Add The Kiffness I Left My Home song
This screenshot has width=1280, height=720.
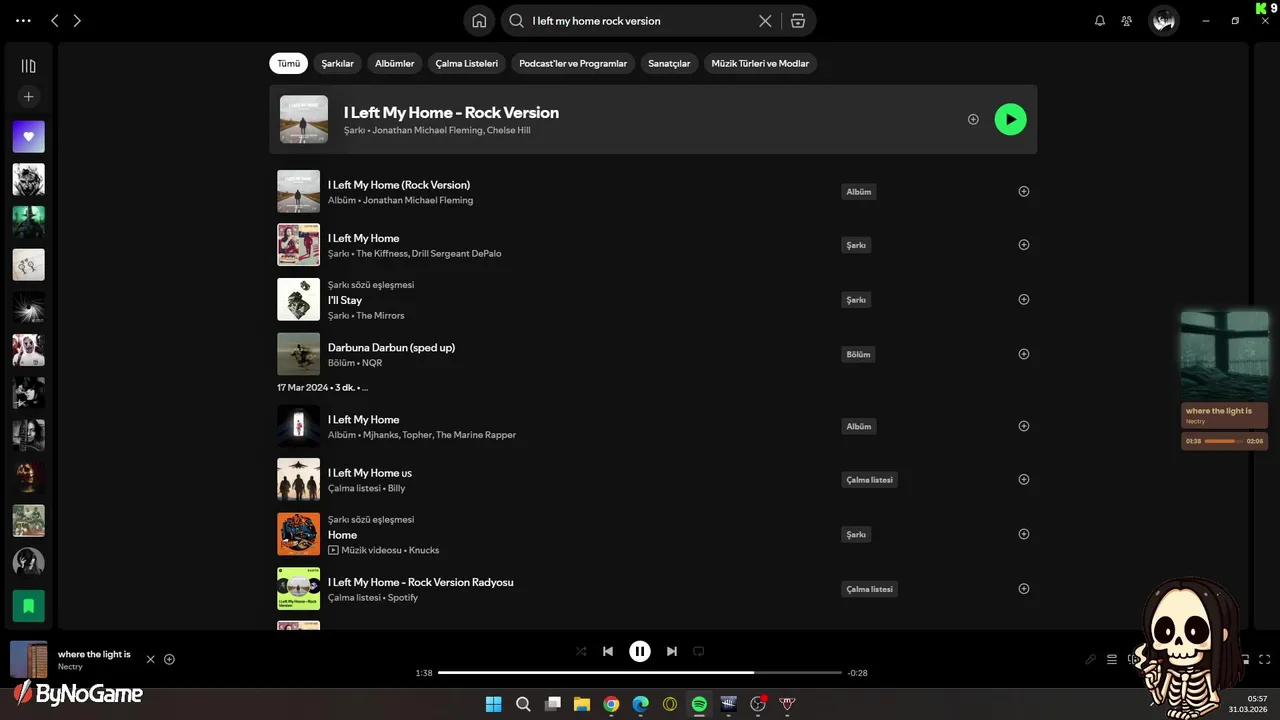[x=1023, y=244]
